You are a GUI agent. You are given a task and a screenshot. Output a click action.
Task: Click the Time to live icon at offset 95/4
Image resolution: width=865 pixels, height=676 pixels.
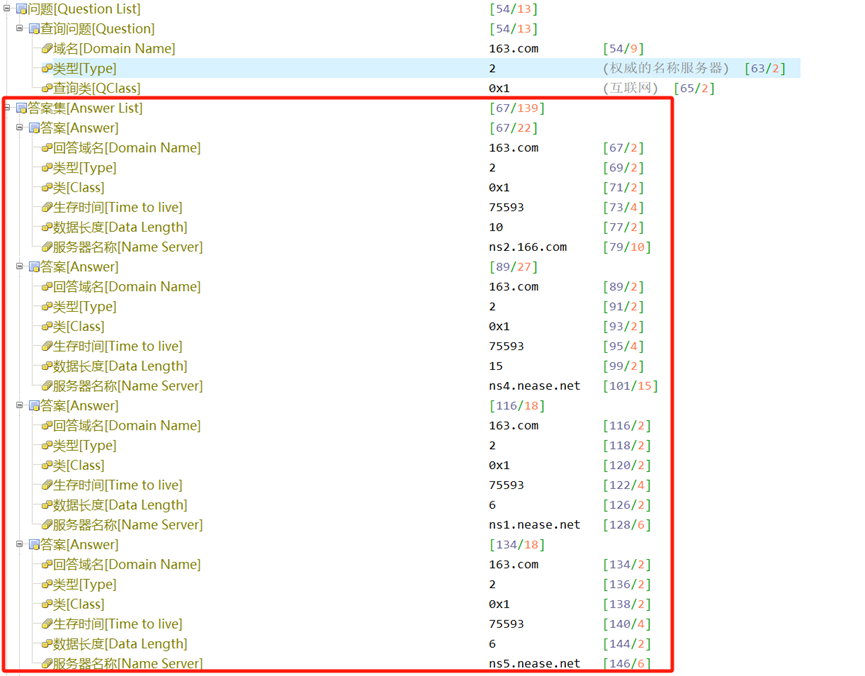tap(47, 347)
